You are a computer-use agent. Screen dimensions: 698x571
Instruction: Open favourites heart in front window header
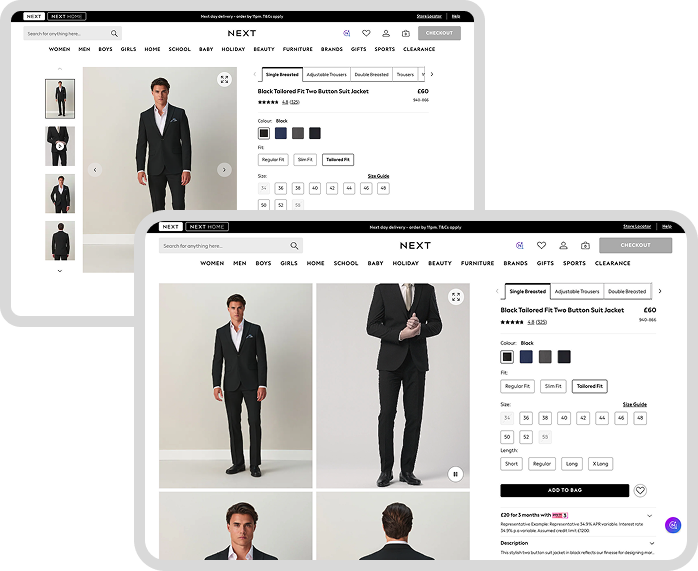[541, 245]
